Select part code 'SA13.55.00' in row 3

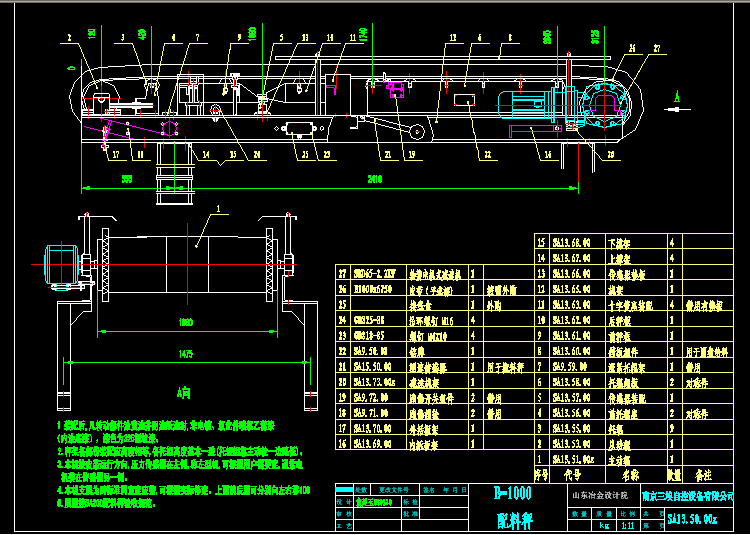(571, 429)
